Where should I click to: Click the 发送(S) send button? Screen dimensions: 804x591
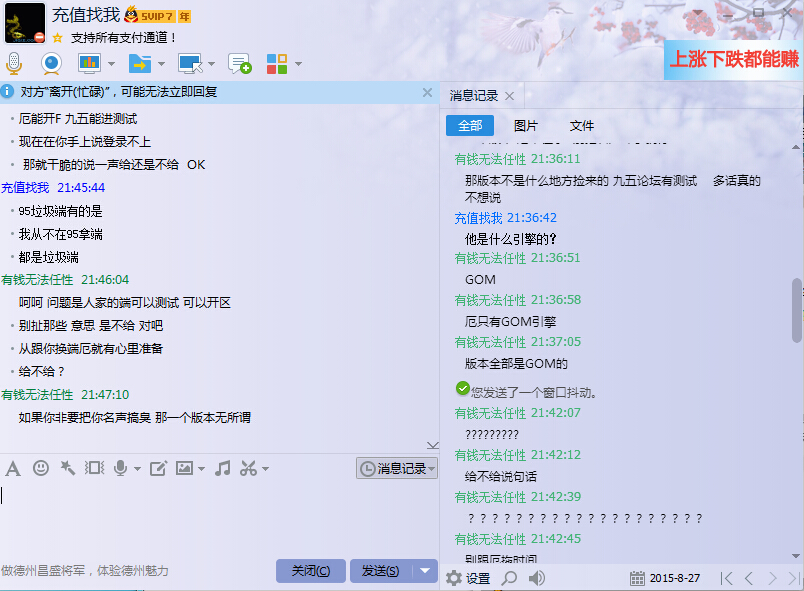[x=380, y=571]
